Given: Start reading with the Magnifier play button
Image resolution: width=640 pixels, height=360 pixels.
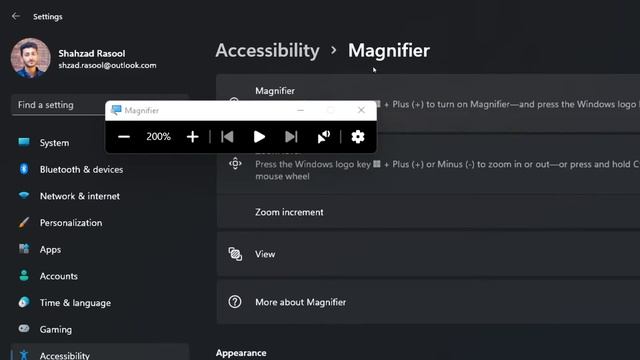Looking at the screenshot, I should pyautogui.click(x=259, y=137).
